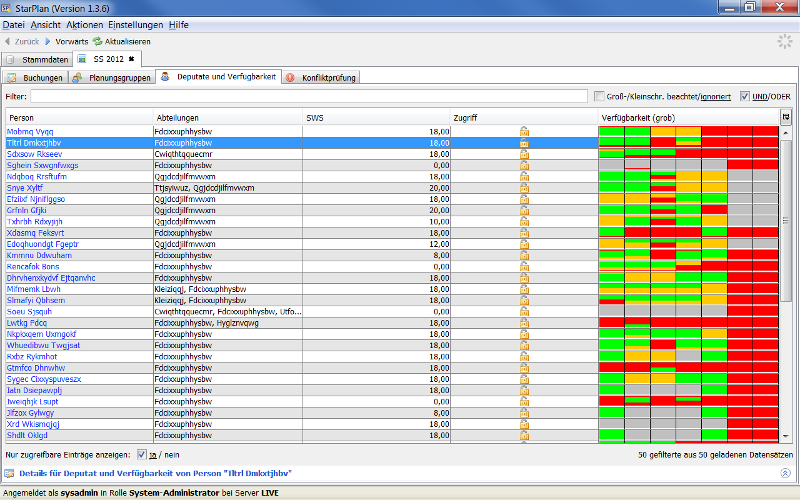Image resolution: width=800 pixels, height=500 pixels.
Task: Switch to the Deputate und Verfügbarkeit tab
Action: 218,77
